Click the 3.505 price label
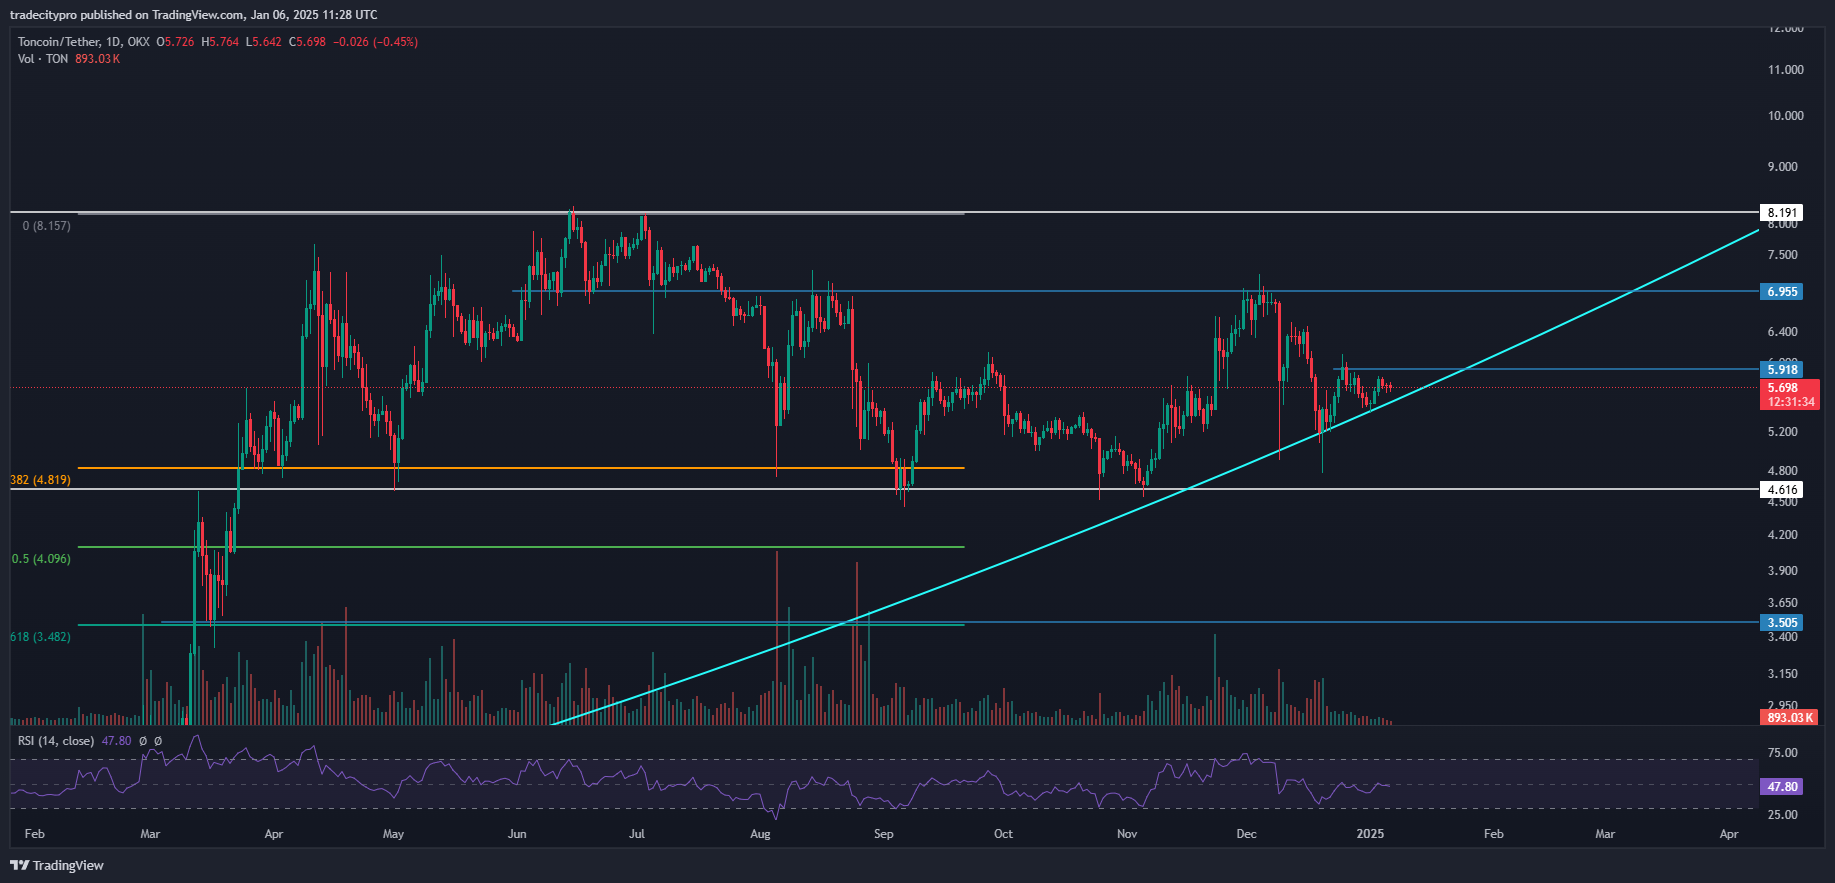Screen dimensions: 1835x883 pos(1782,622)
